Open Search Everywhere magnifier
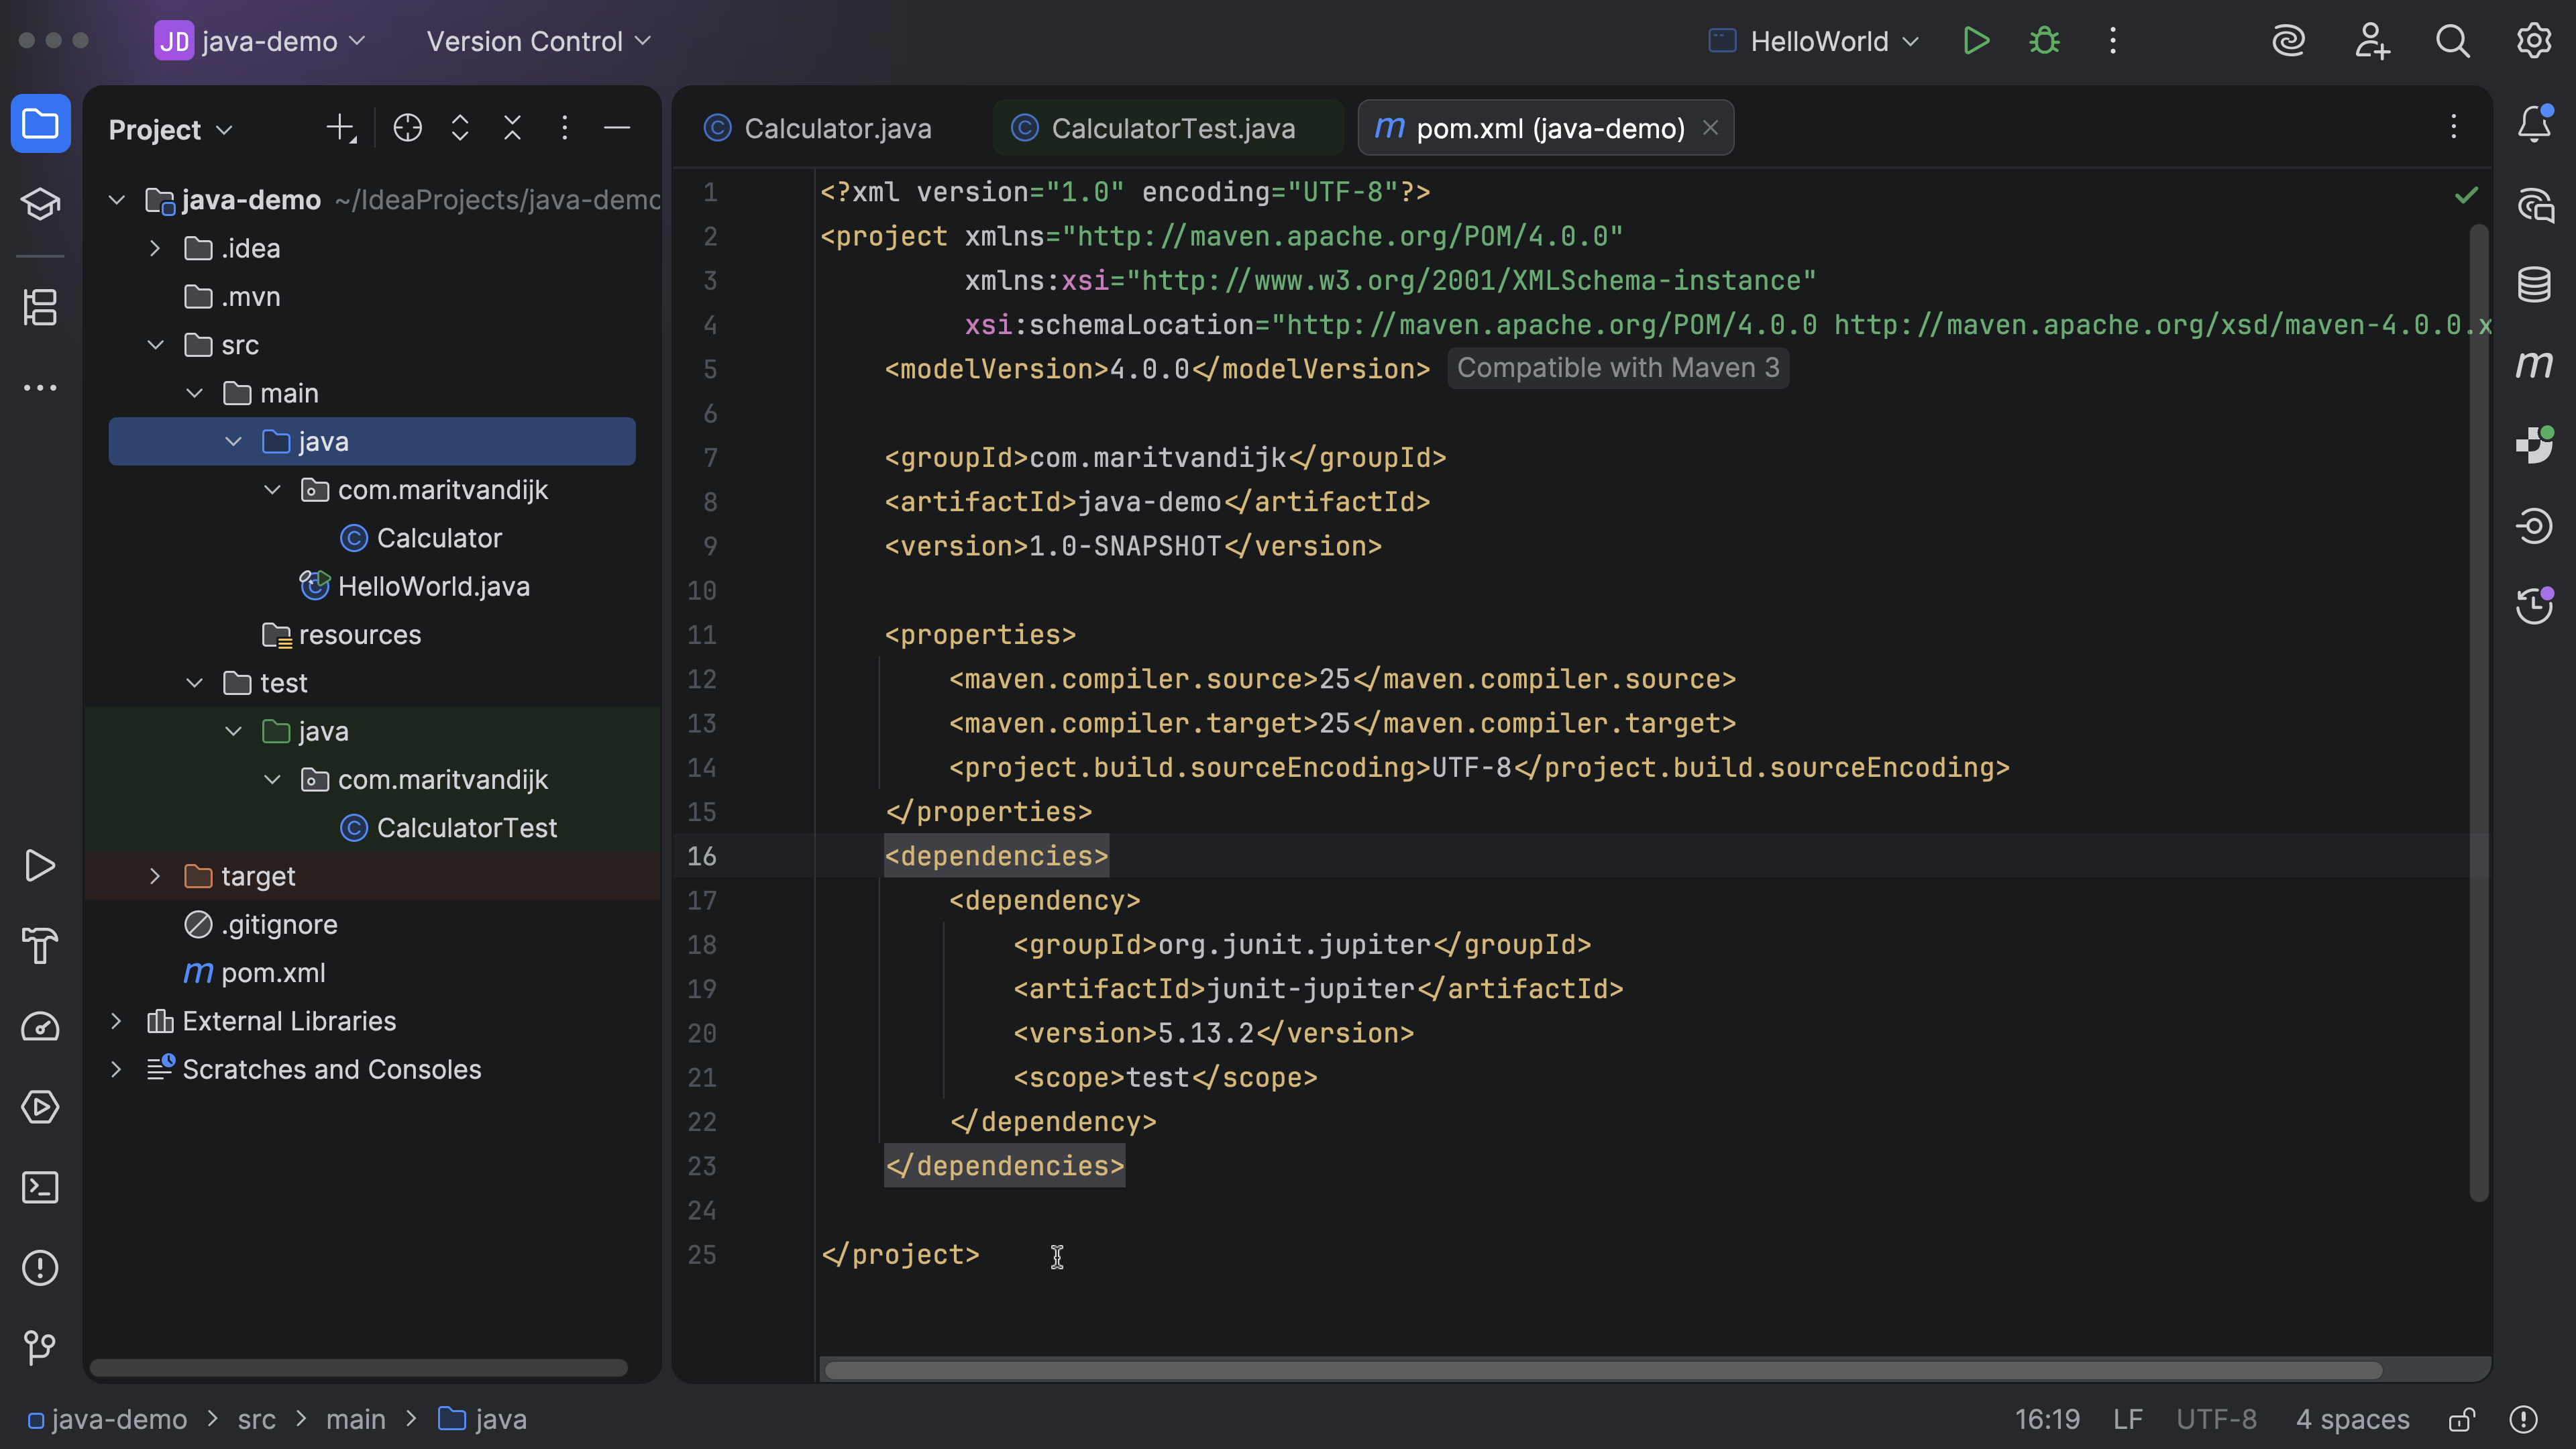Screen dimensions: 2576x1449 pos(2452,41)
